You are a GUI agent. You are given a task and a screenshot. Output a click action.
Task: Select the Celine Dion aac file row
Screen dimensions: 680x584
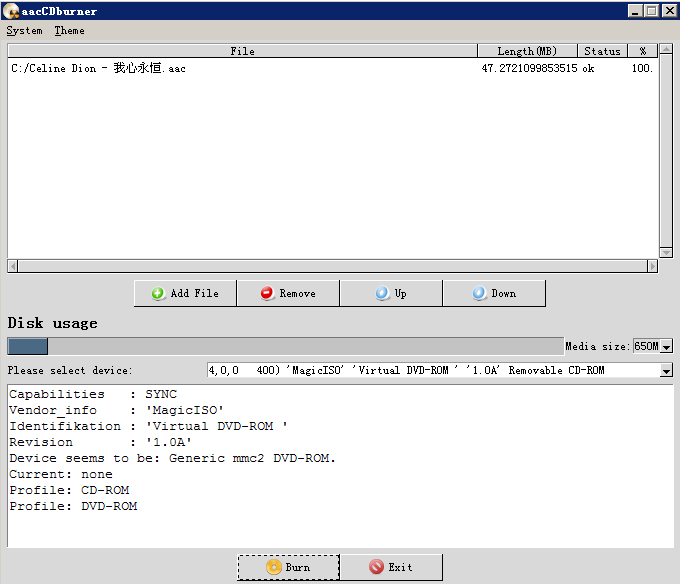click(x=333, y=69)
